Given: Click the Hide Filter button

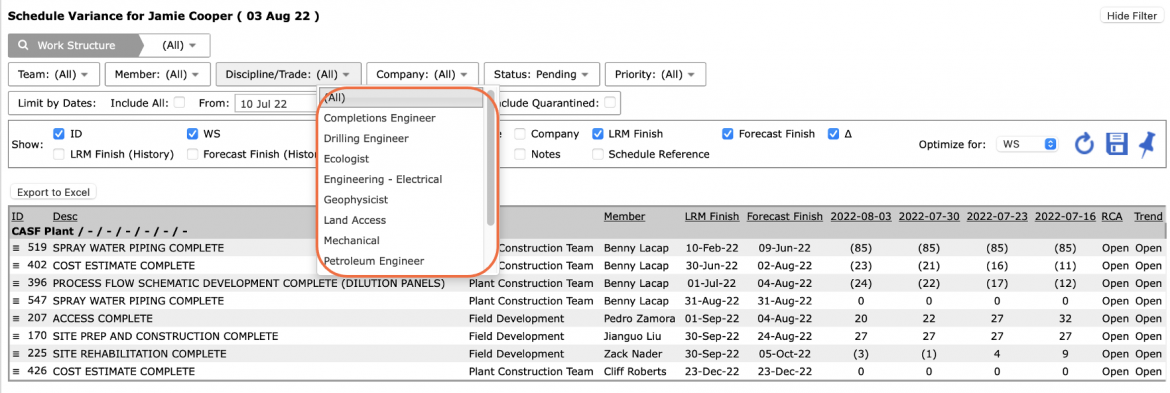Looking at the screenshot, I should pos(1132,16).
